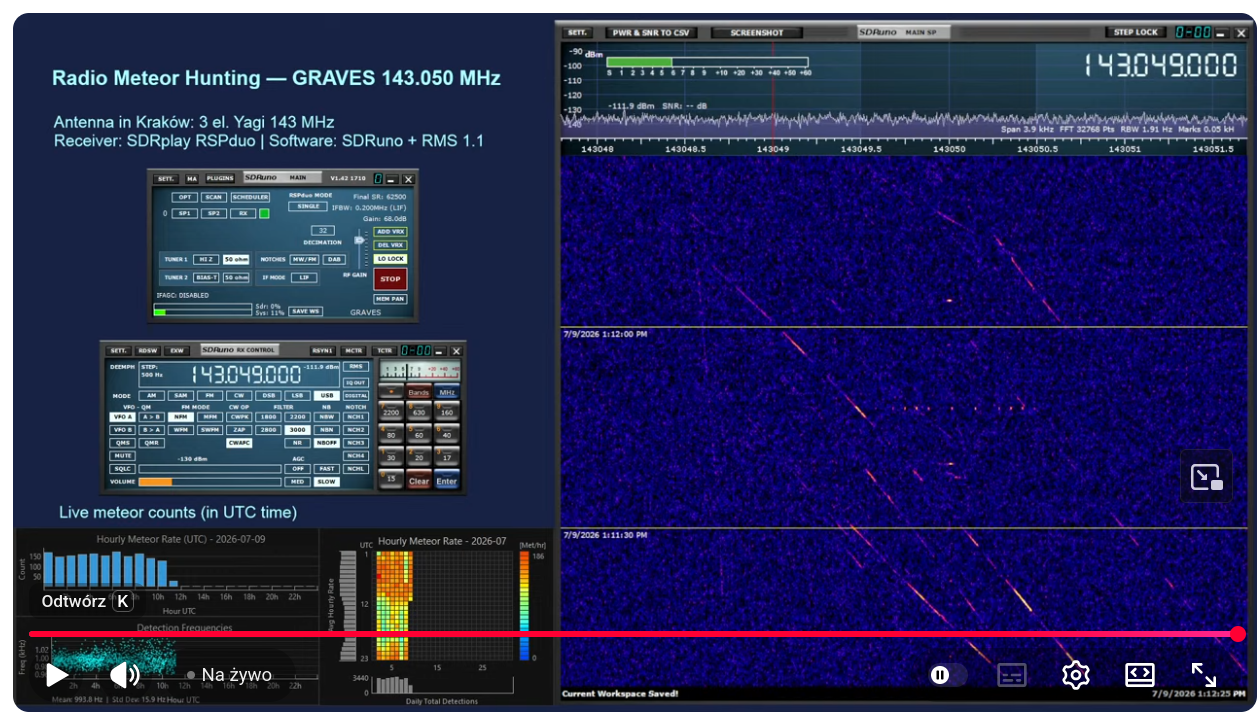Click PWR & SNR TO CSV button

651,32
